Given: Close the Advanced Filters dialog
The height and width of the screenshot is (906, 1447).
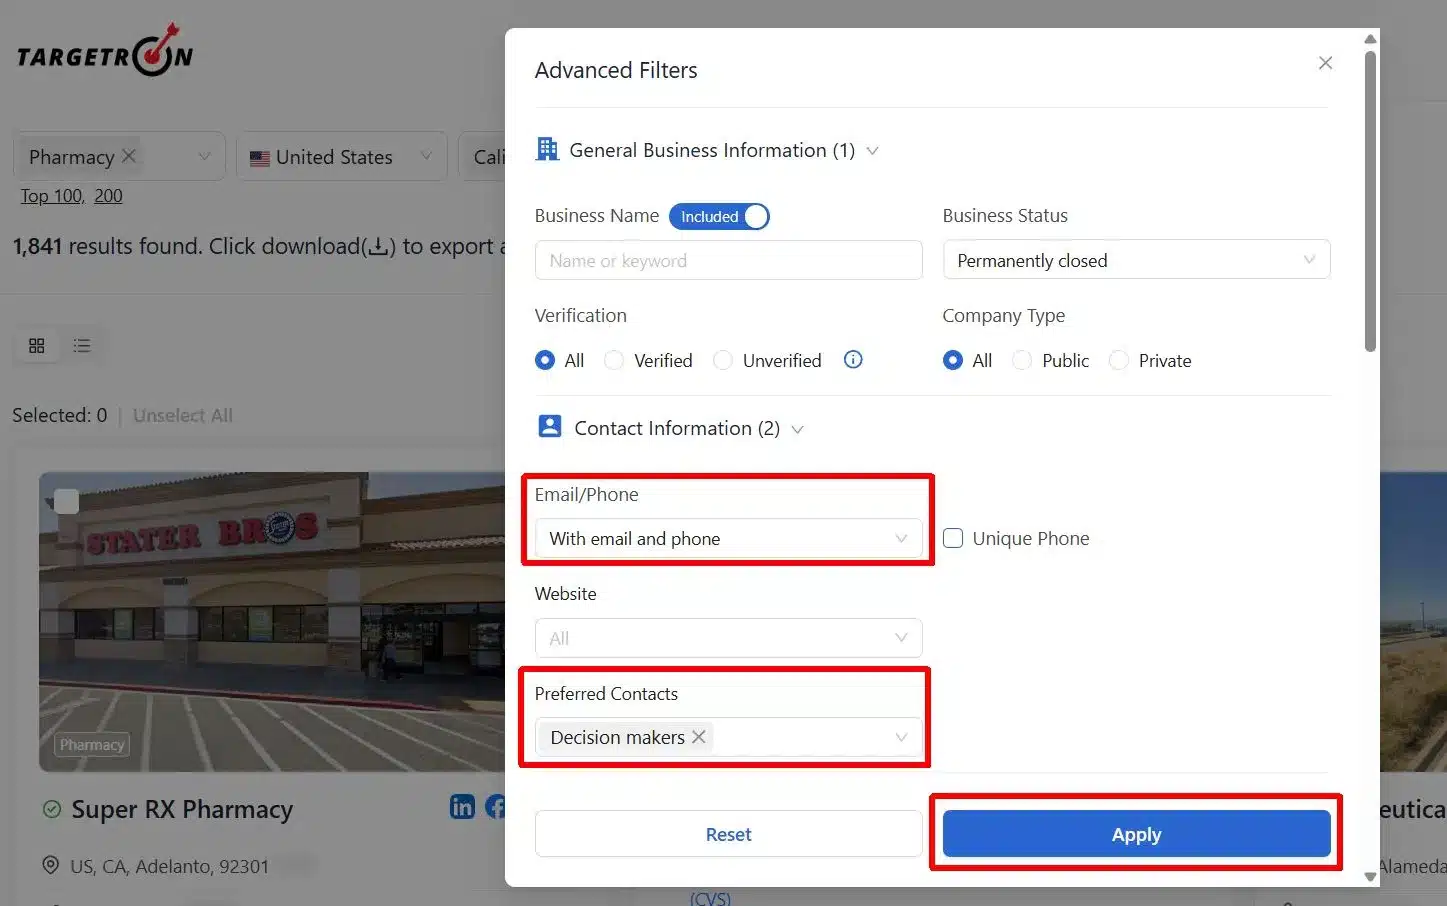Looking at the screenshot, I should [1326, 63].
